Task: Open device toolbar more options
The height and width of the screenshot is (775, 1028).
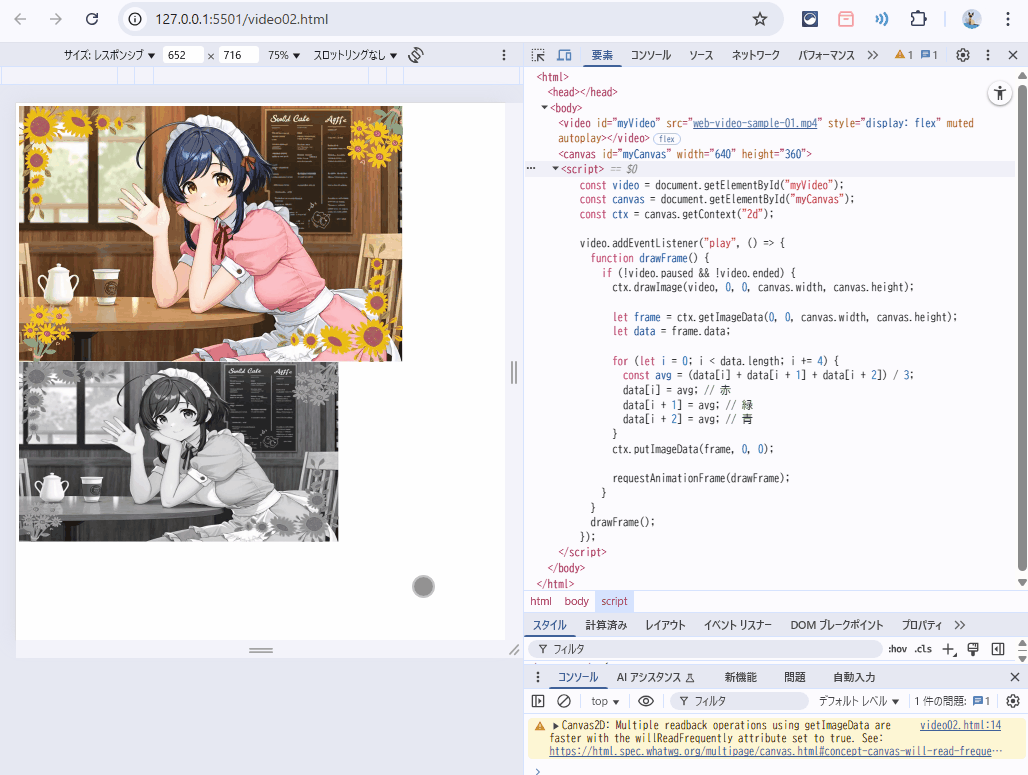Action: click(504, 55)
